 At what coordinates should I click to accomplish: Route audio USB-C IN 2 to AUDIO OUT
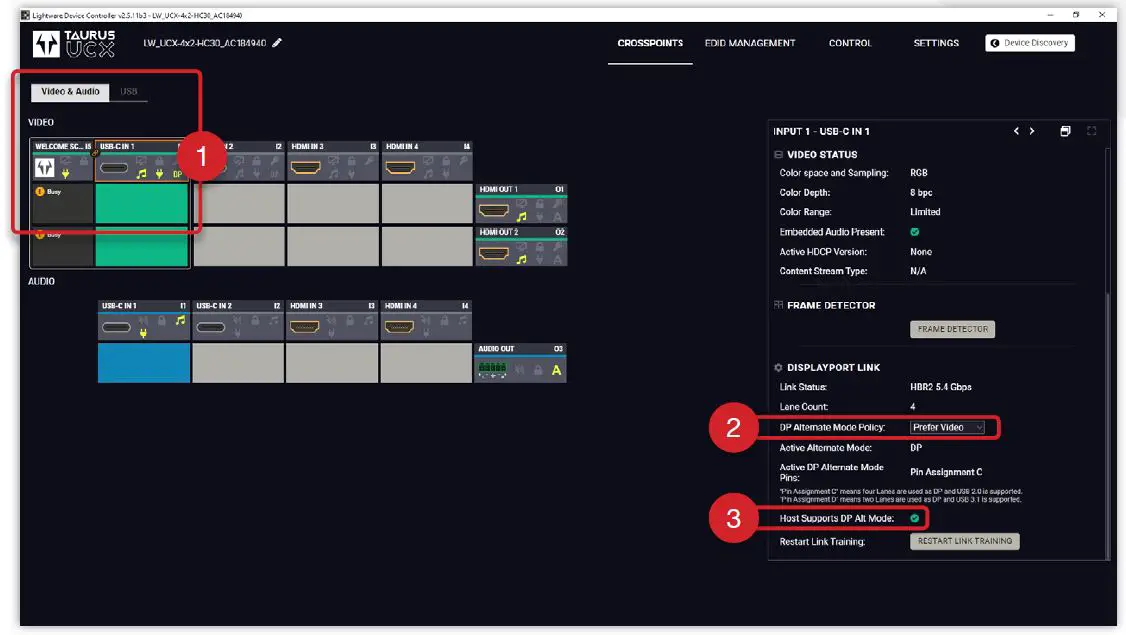[238, 363]
